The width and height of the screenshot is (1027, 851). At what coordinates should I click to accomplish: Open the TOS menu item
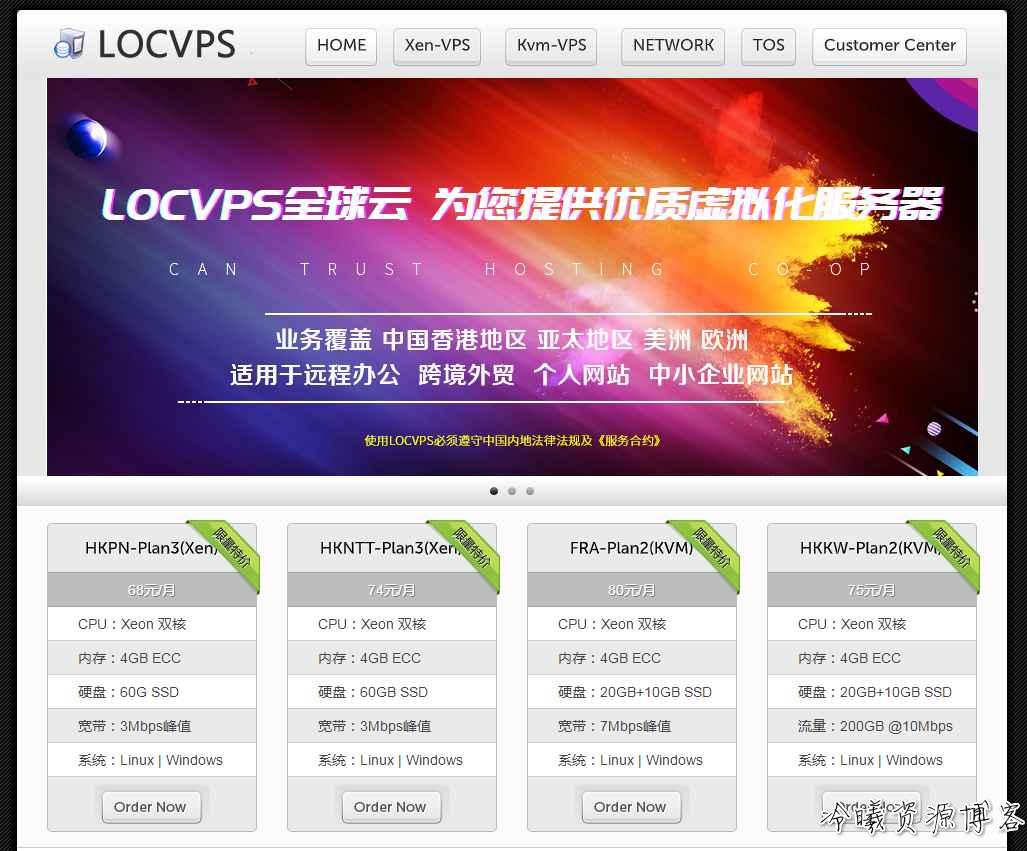click(x=768, y=46)
